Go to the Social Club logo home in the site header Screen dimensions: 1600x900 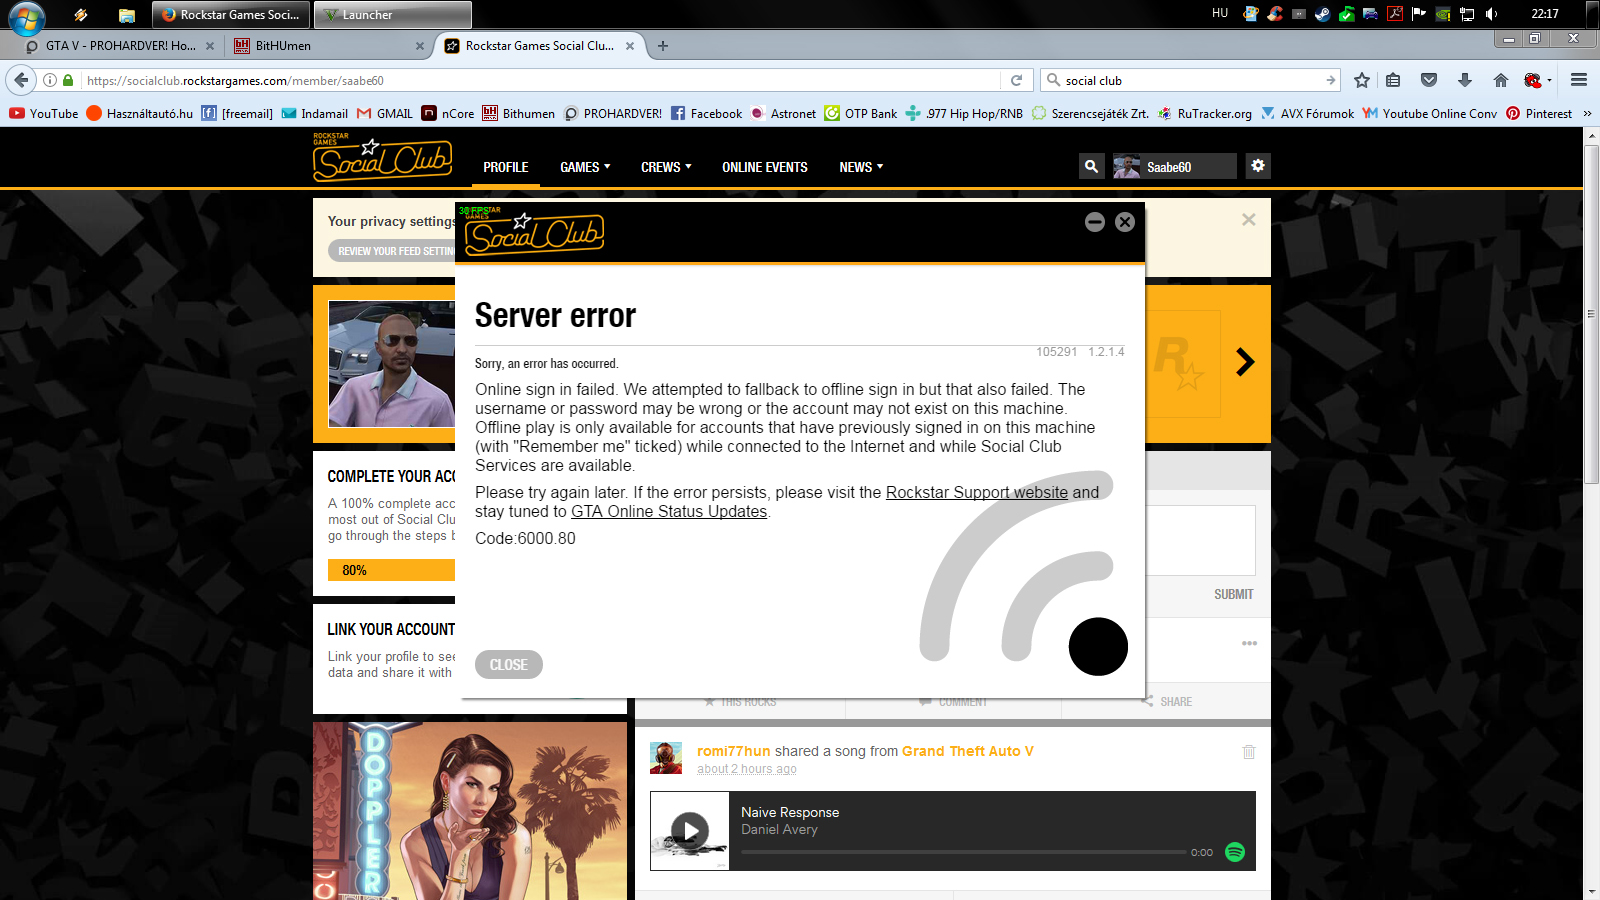382,158
